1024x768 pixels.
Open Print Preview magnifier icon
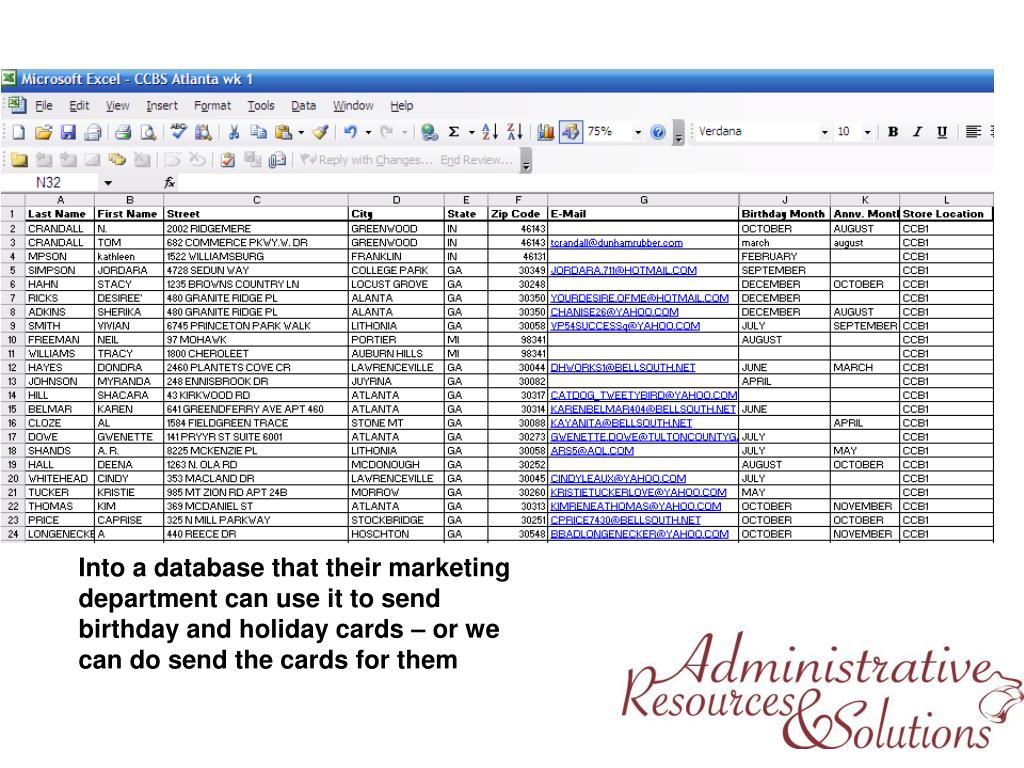click(x=148, y=133)
